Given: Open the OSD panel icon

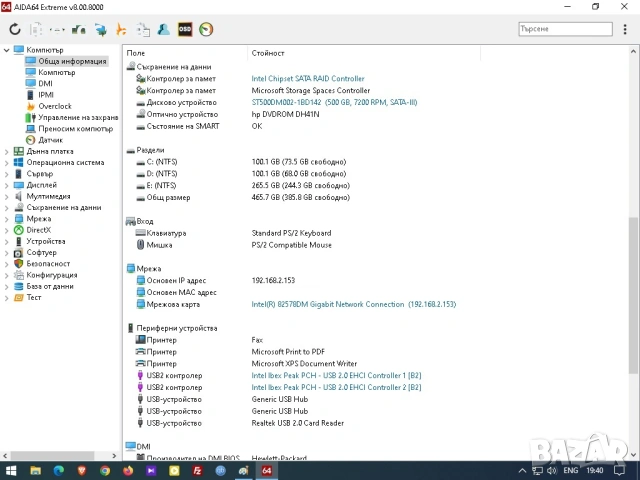Looking at the screenshot, I should [x=185, y=29].
